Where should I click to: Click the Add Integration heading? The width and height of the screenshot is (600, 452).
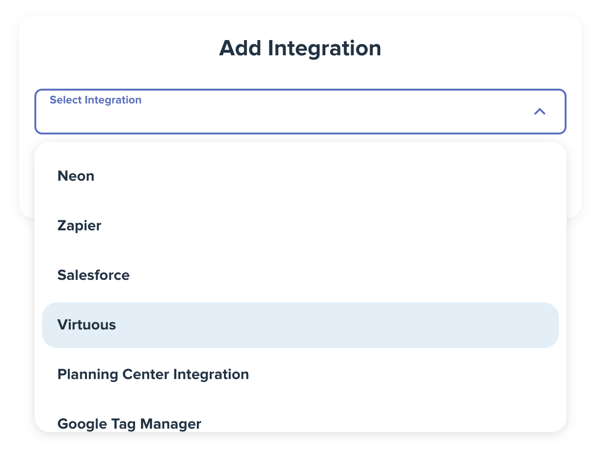click(300, 48)
